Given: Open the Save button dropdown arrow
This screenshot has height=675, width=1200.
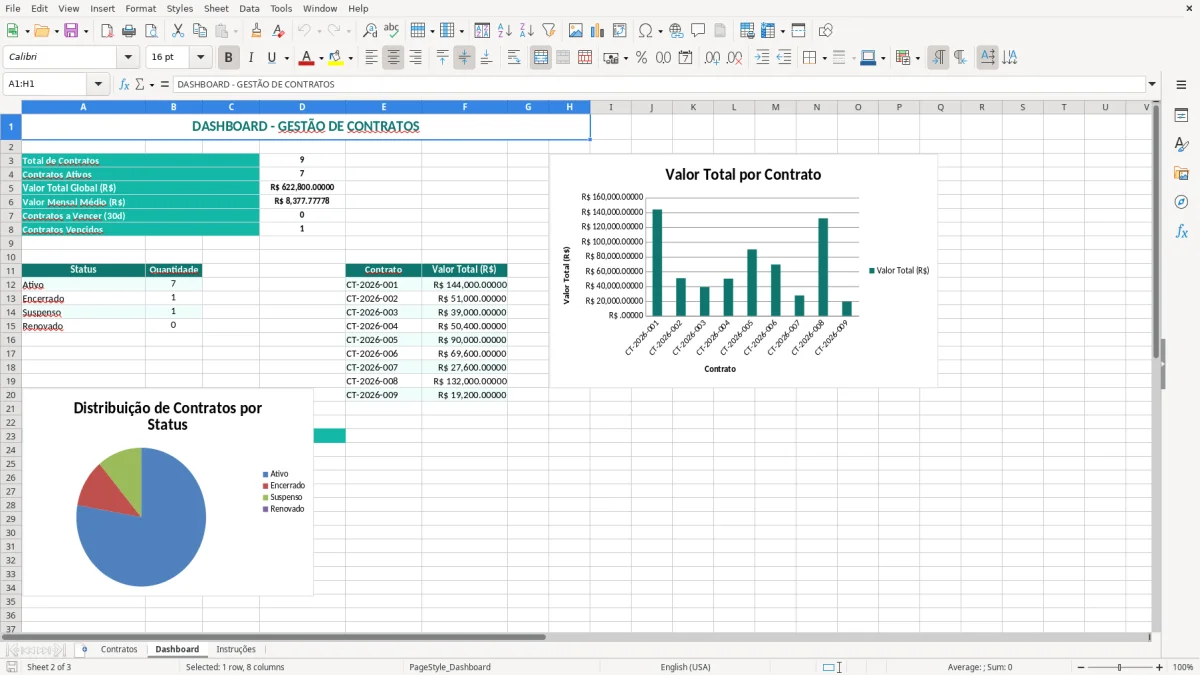Looking at the screenshot, I should (86, 31).
